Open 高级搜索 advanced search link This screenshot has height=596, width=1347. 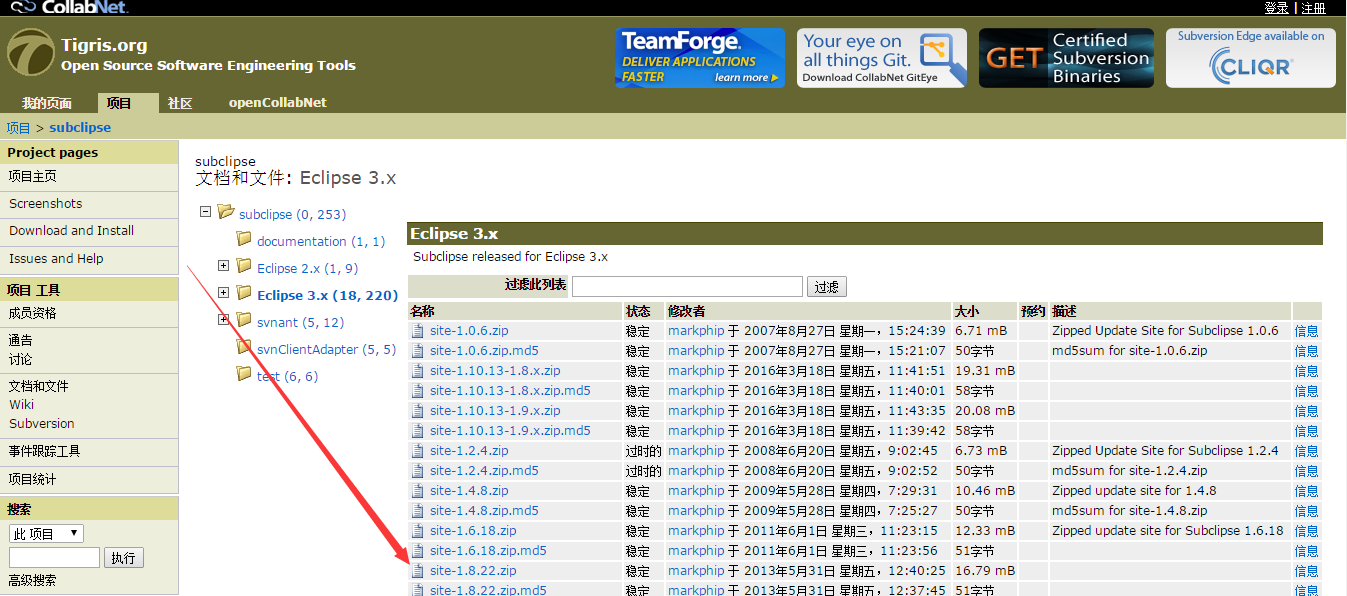[x=32, y=580]
